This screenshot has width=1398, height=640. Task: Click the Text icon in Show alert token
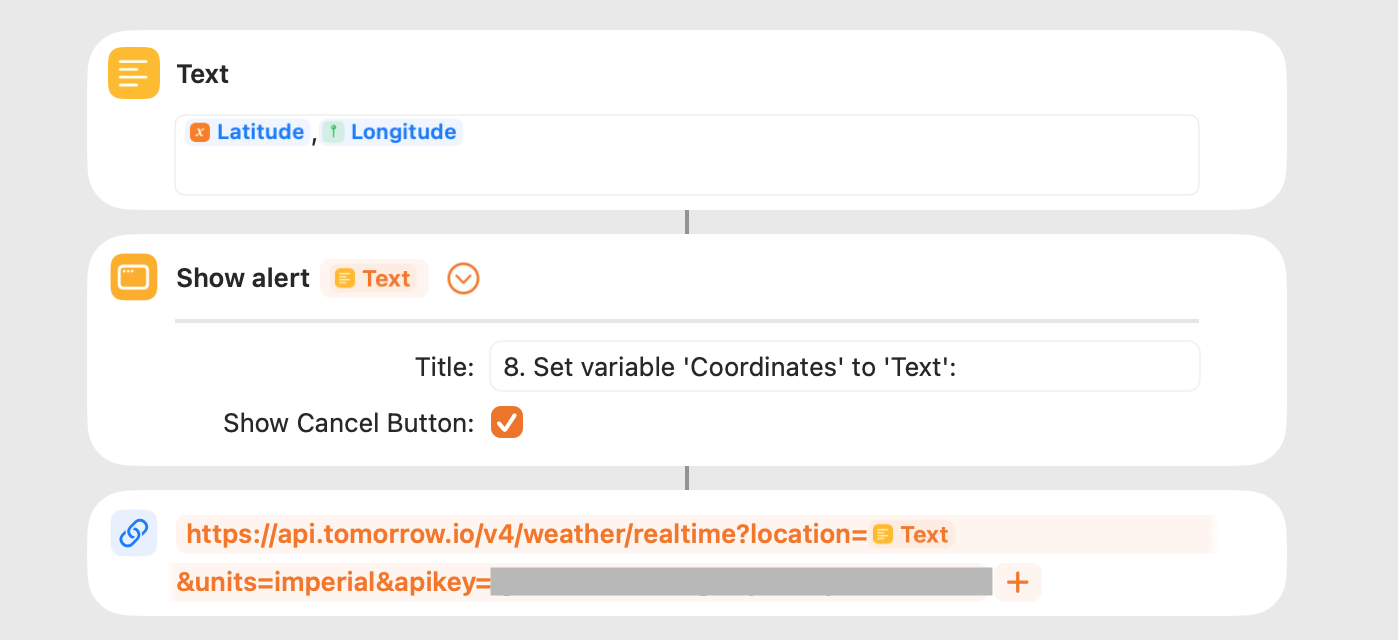tap(345, 279)
